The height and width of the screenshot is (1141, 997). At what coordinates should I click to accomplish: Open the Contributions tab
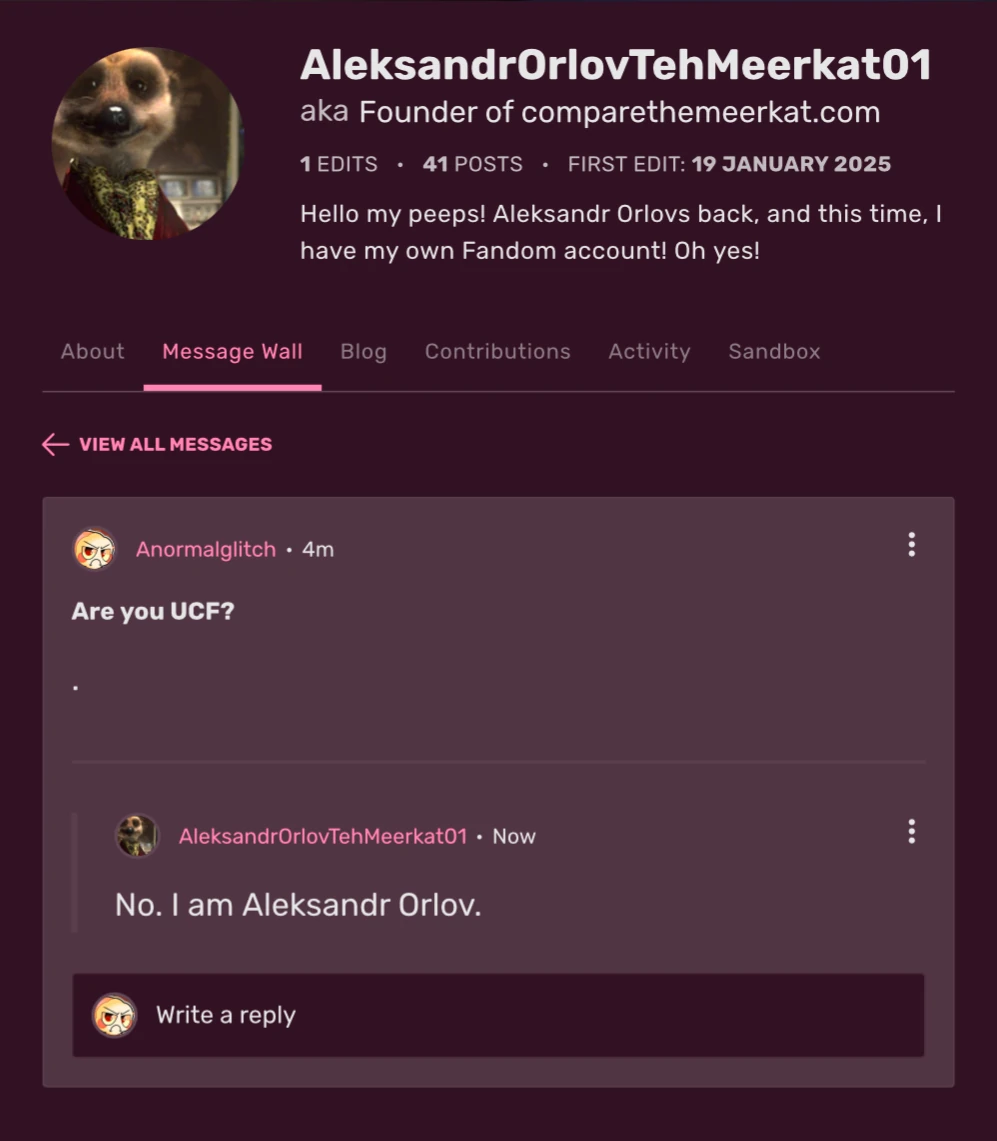click(498, 352)
